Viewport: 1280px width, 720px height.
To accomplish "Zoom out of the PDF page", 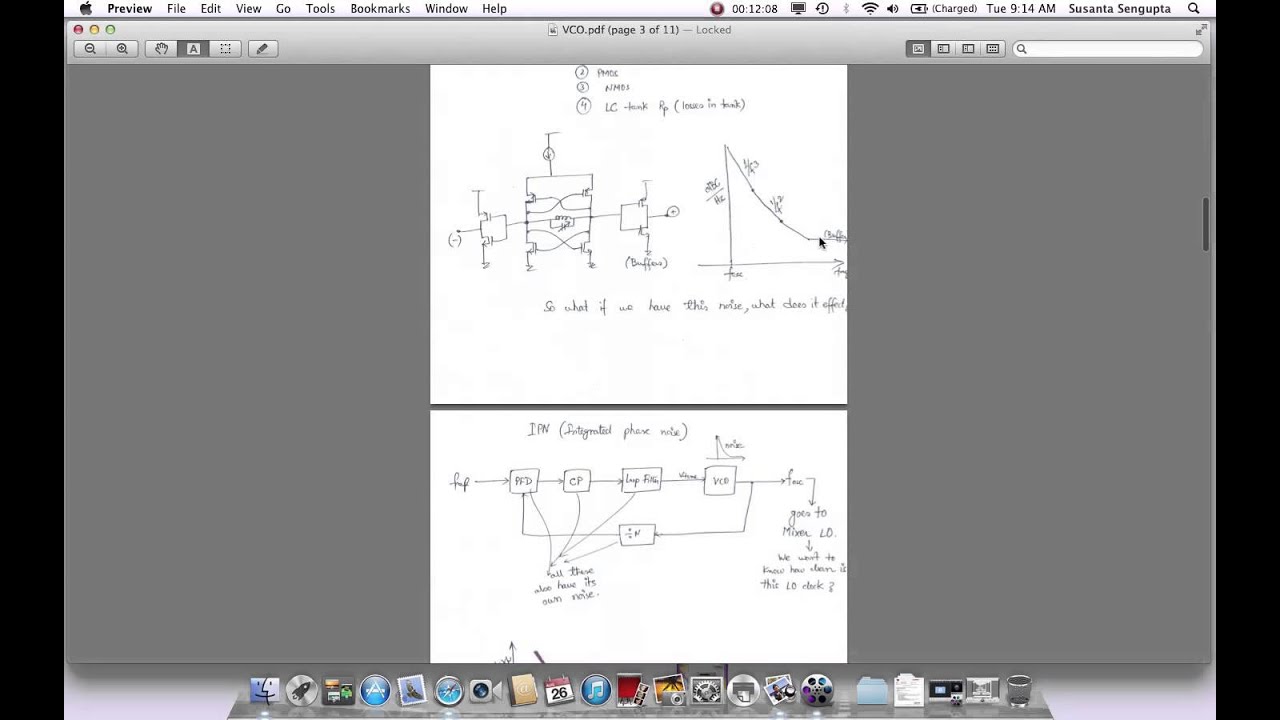I will (90, 49).
